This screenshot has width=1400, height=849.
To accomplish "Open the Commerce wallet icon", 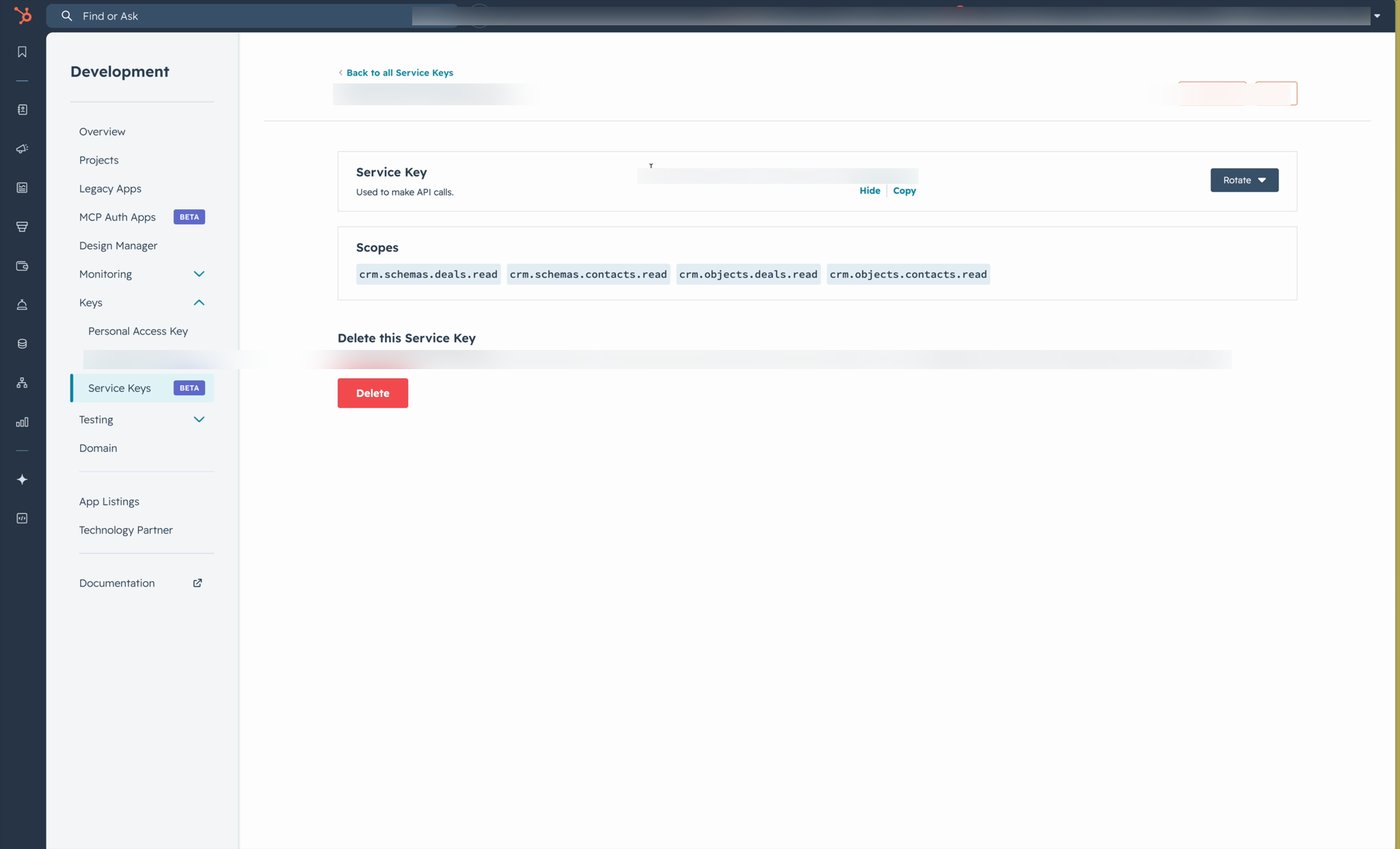I will click(x=22, y=265).
